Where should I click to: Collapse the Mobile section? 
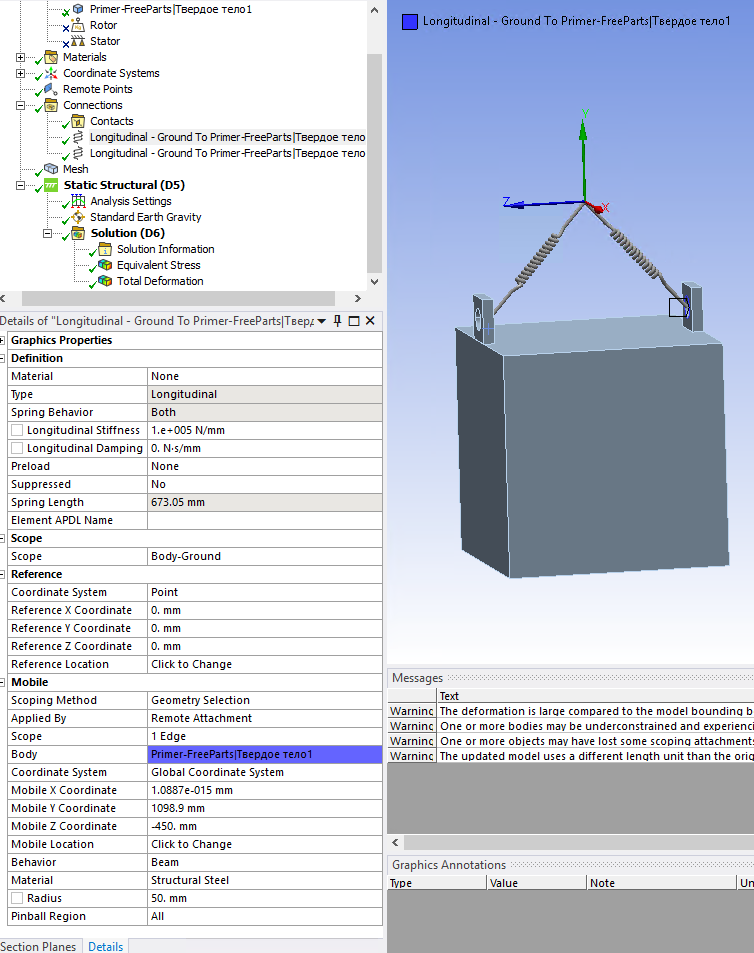point(2,683)
